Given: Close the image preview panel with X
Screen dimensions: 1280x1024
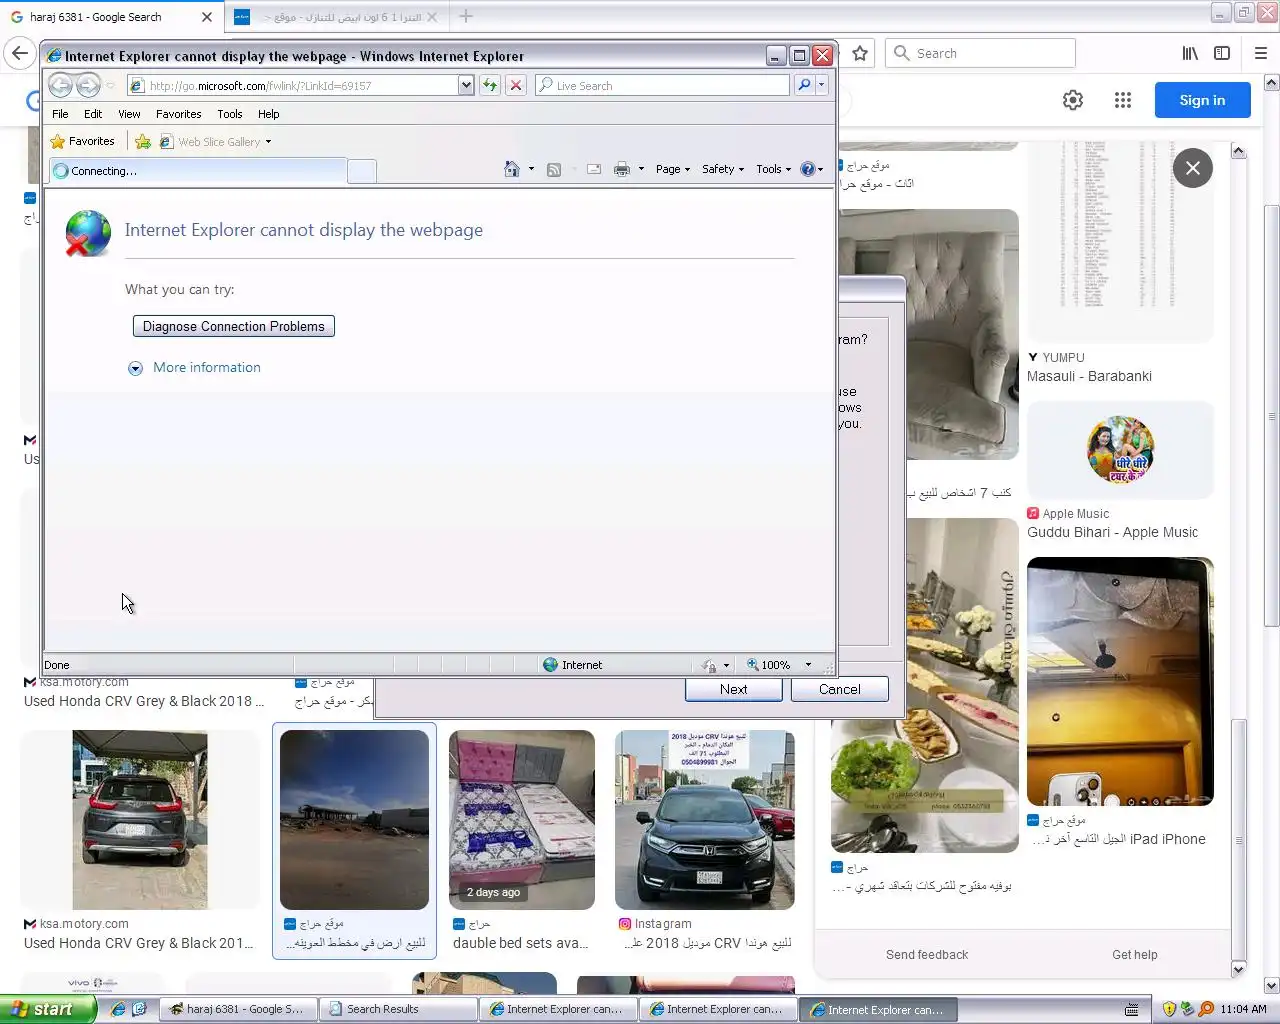Looking at the screenshot, I should pos(1193,168).
